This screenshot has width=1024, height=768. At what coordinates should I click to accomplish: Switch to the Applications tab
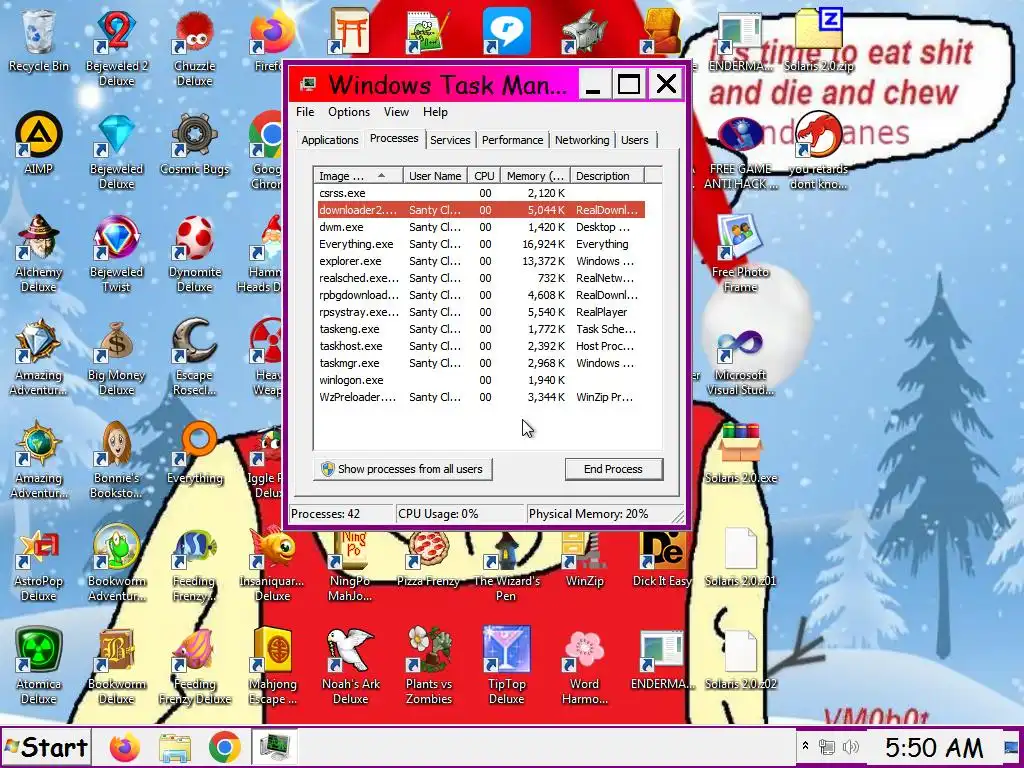[330, 140]
